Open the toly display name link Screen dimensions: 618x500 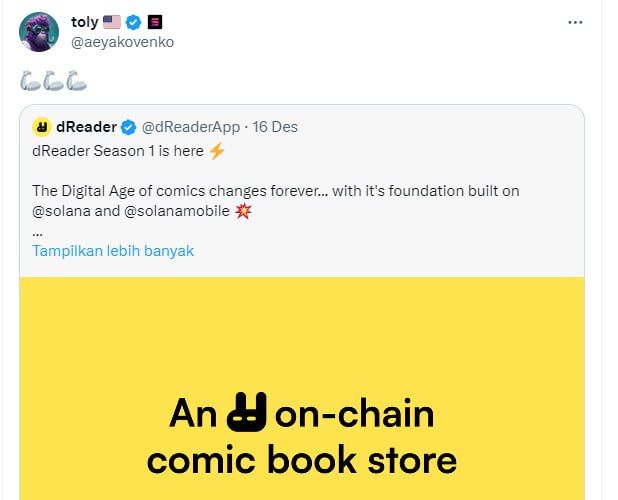pyautogui.click(x=85, y=22)
